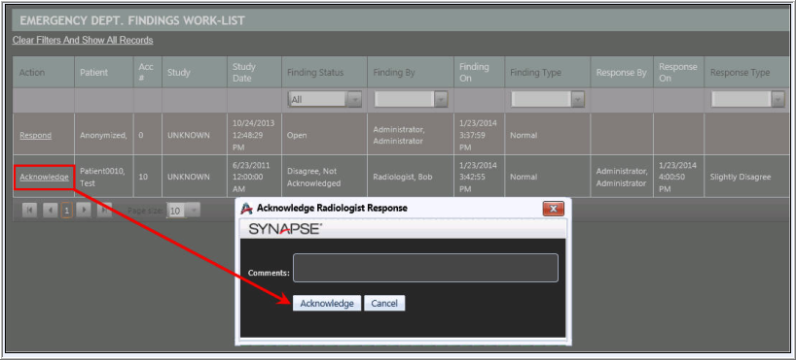Open the Finding Status filter dropdown showing All

click(x=325, y=100)
